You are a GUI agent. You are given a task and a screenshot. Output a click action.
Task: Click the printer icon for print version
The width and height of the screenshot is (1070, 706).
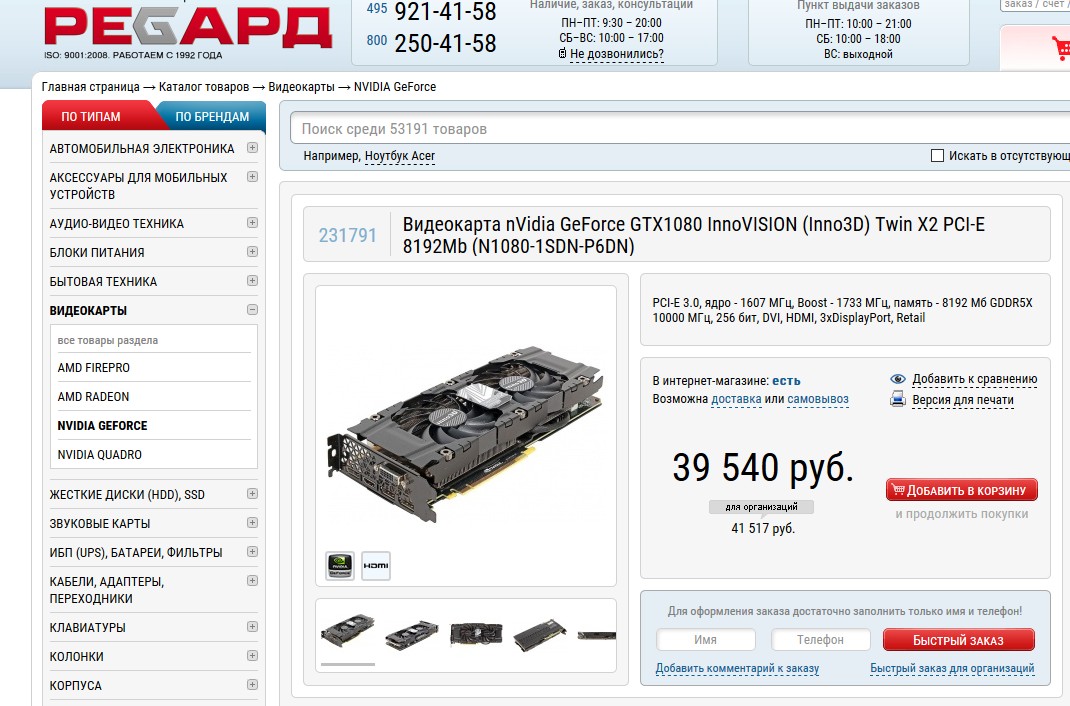pyautogui.click(x=898, y=400)
